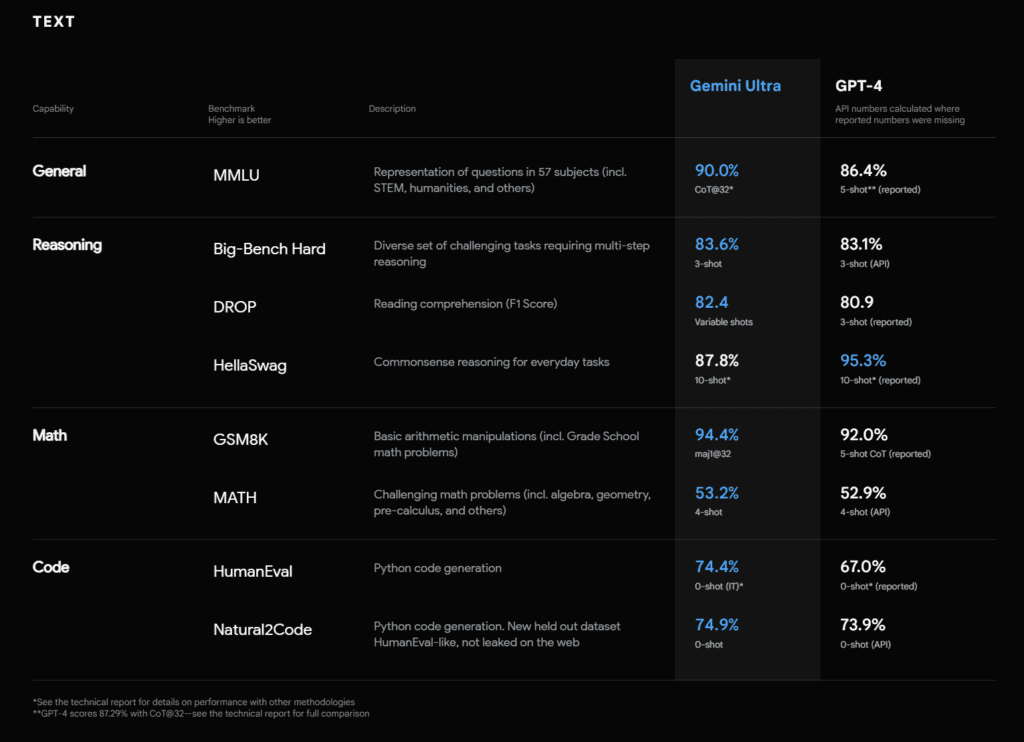This screenshot has height=742, width=1024.
Task: Click the Math capability row label
Action: click(50, 436)
